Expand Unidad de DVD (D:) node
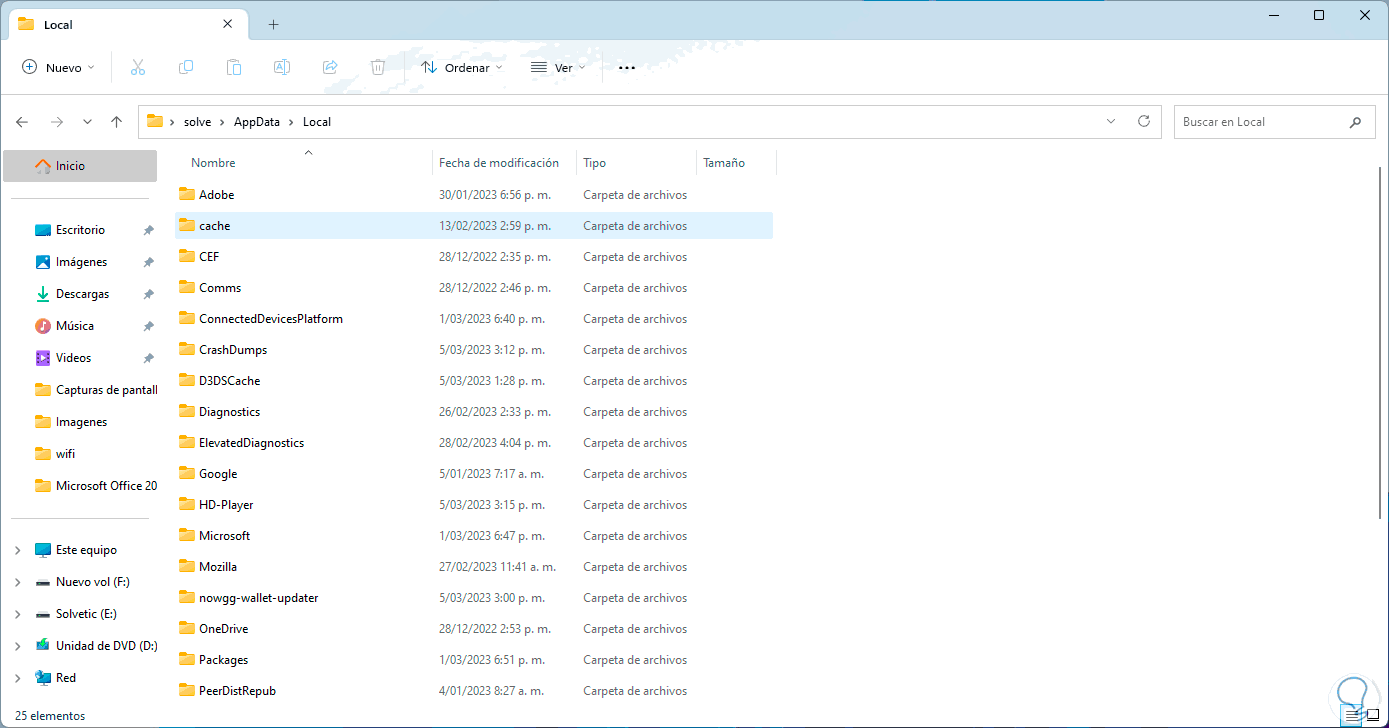Screen dimensions: 1389x728 (18, 646)
